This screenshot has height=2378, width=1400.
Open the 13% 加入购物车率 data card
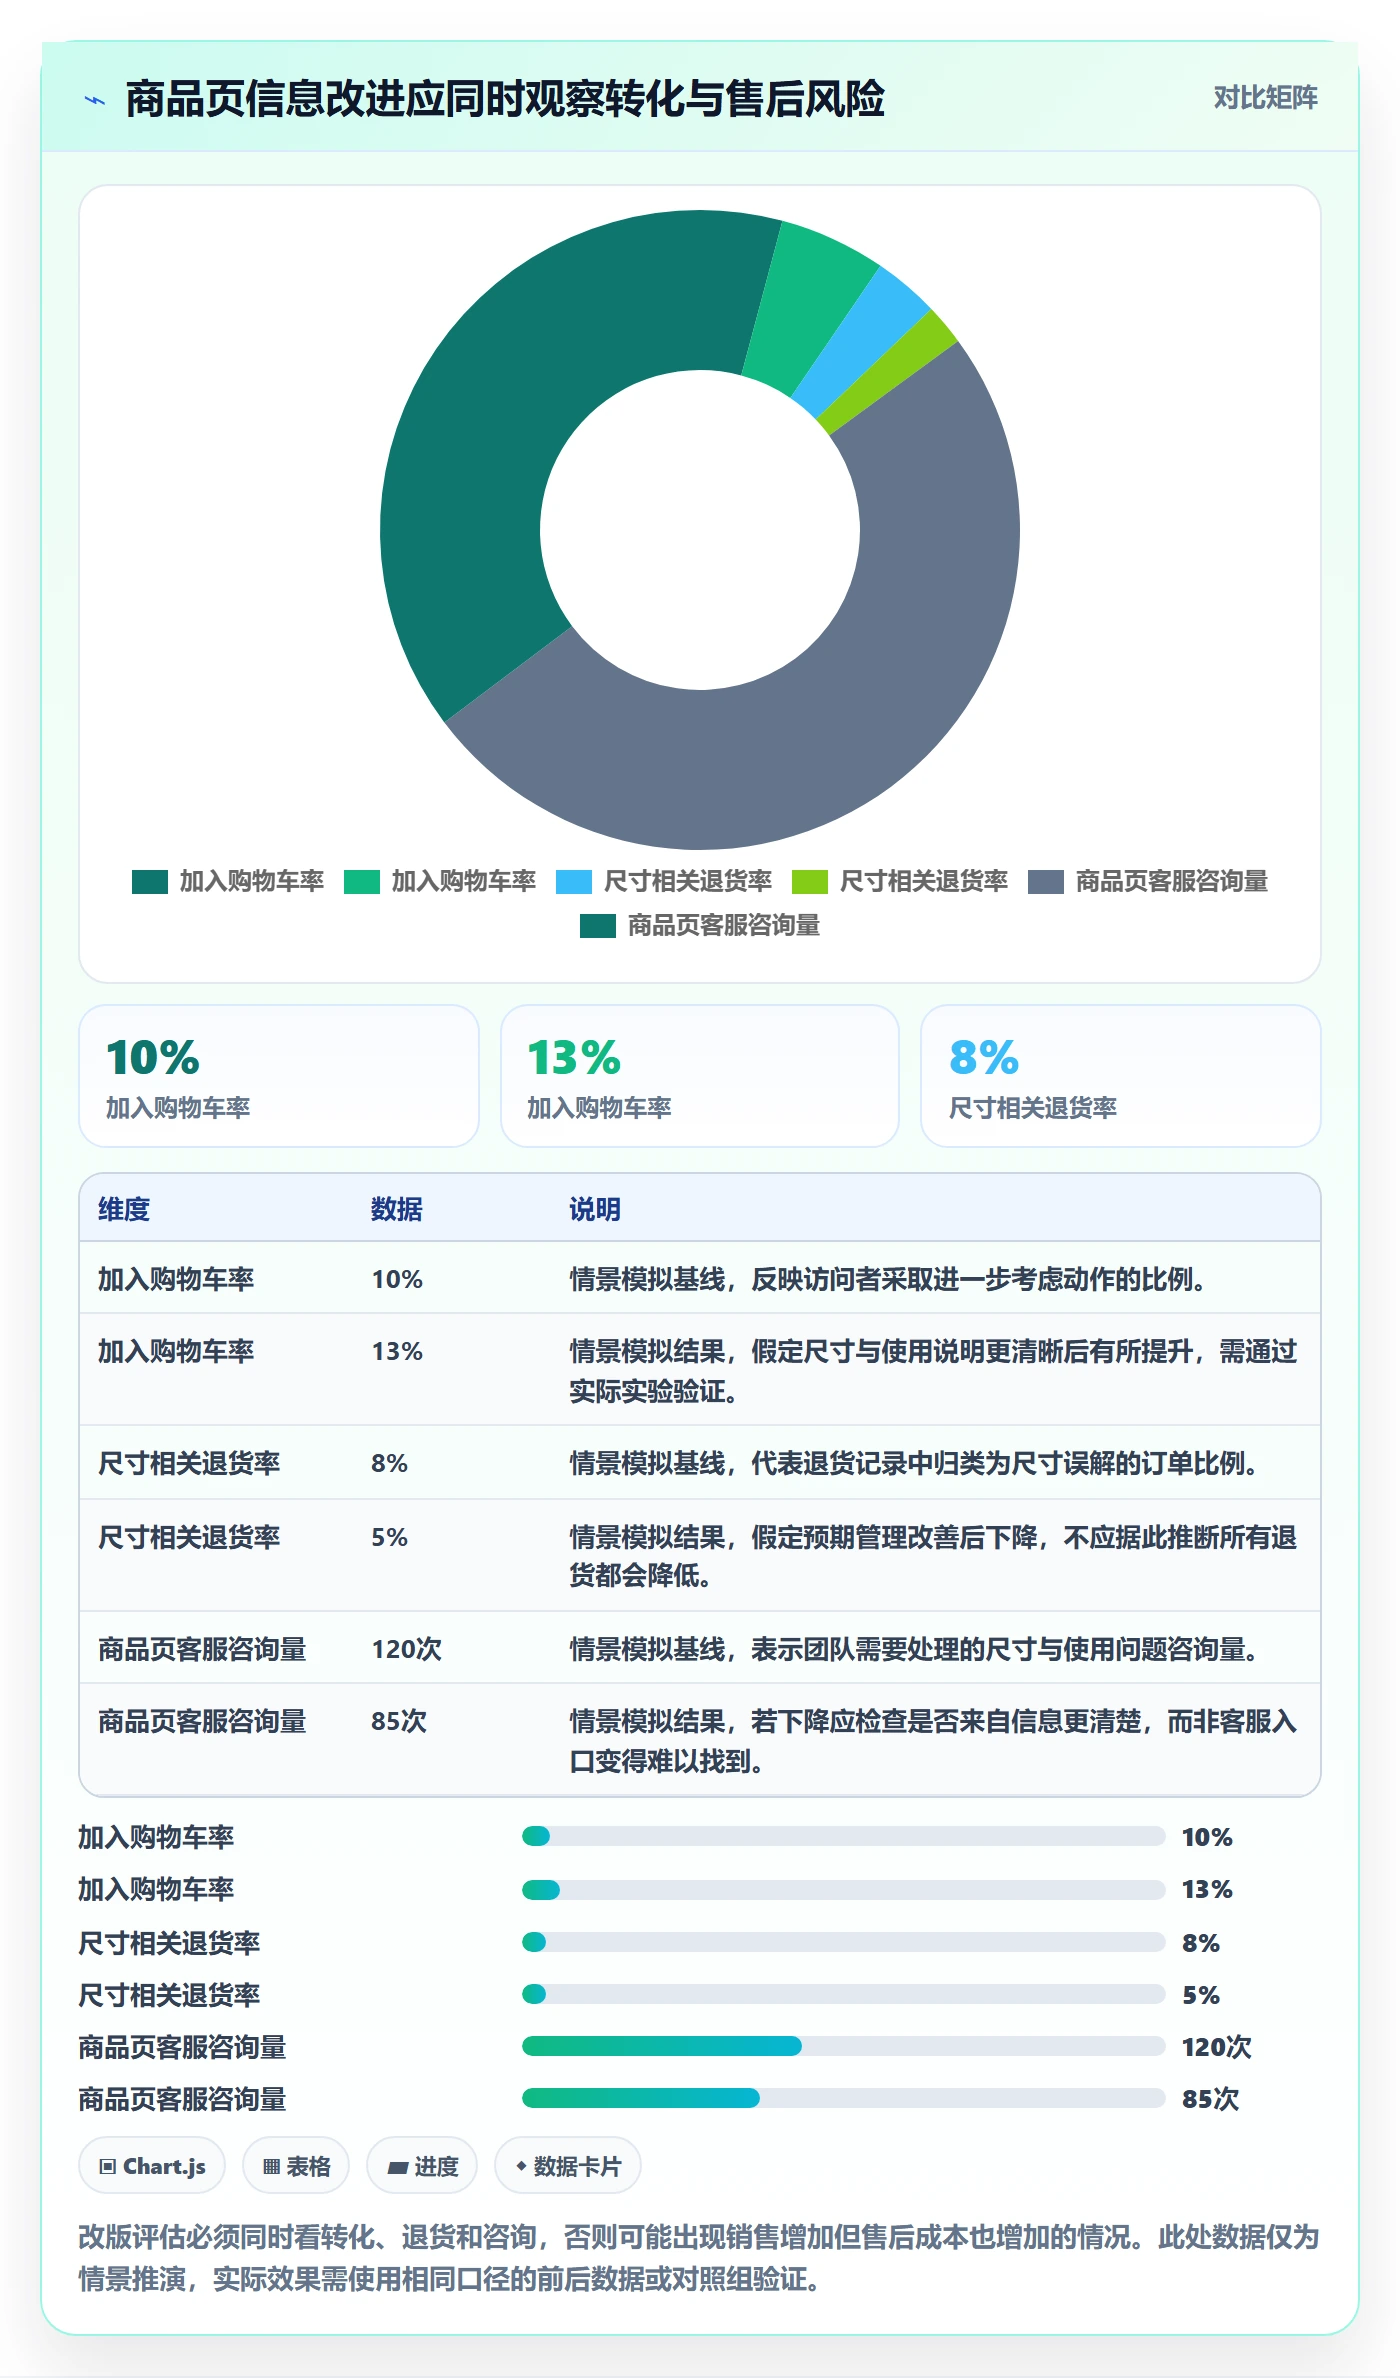coord(700,1076)
